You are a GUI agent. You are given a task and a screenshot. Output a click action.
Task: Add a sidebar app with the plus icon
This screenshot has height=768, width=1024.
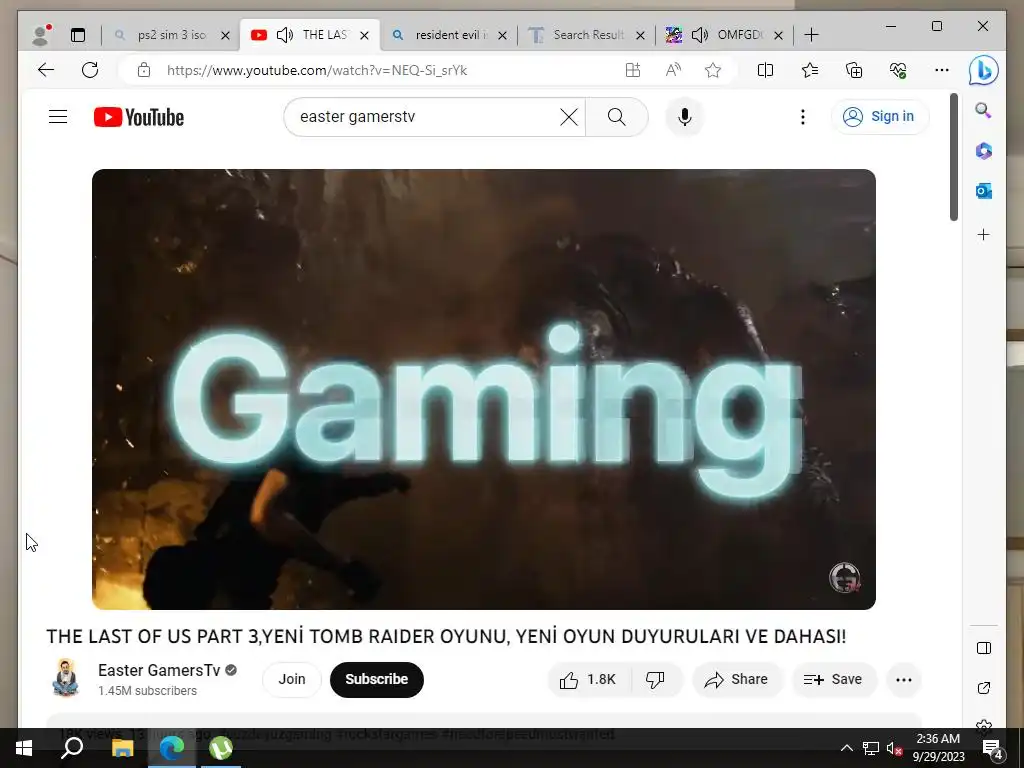tap(984, 234)
